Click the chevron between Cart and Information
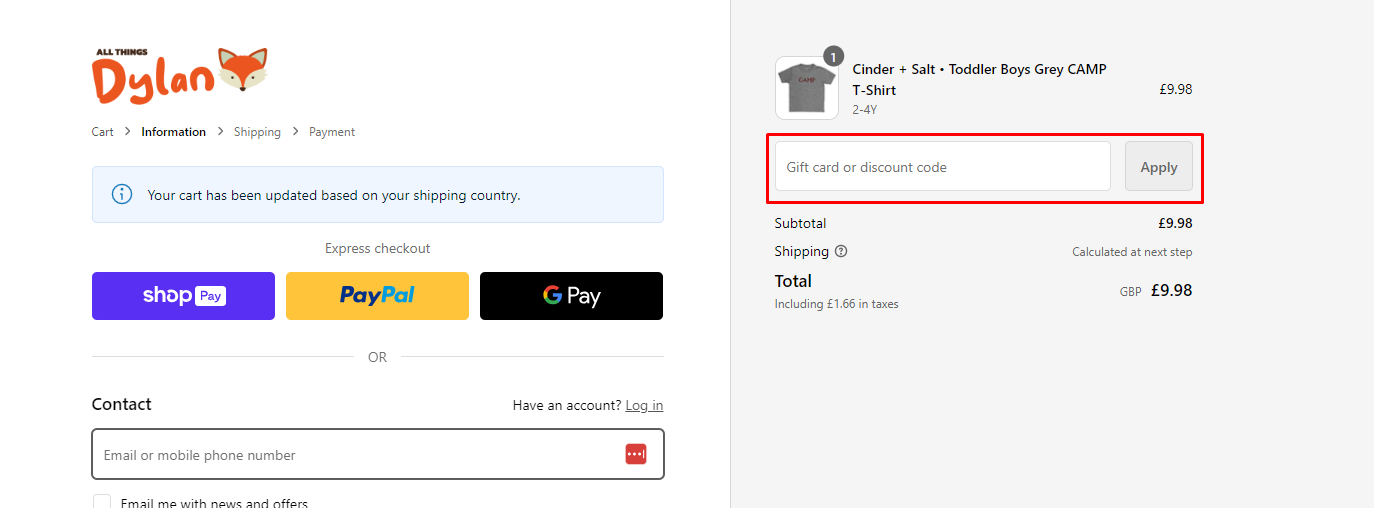The image size is (1374, 508). 128,132
